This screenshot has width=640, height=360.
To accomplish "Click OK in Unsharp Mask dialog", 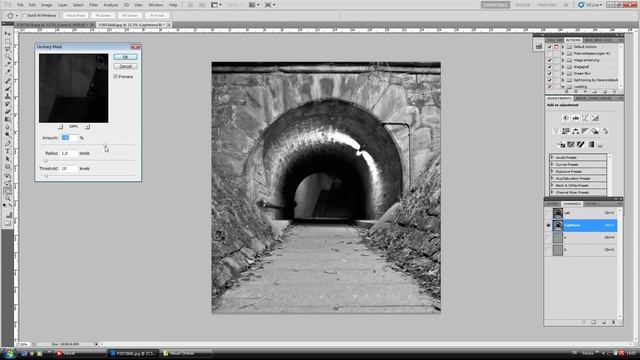I will coord(125,57).
